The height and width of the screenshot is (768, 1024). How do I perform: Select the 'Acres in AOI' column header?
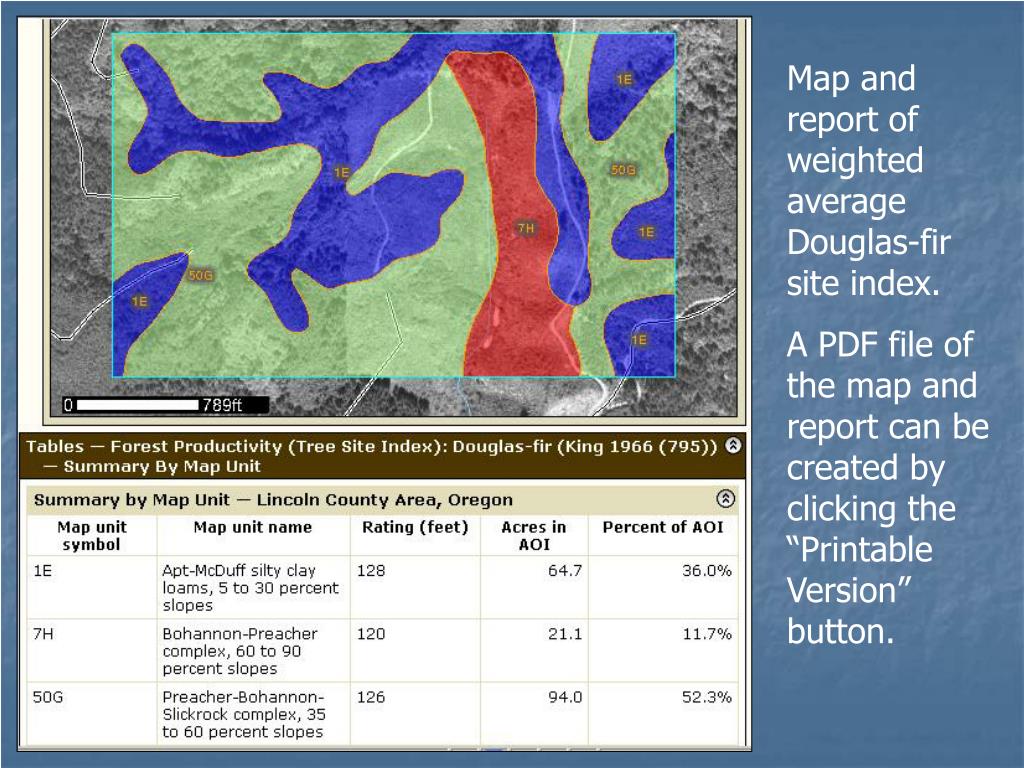(x=534, y=536)
